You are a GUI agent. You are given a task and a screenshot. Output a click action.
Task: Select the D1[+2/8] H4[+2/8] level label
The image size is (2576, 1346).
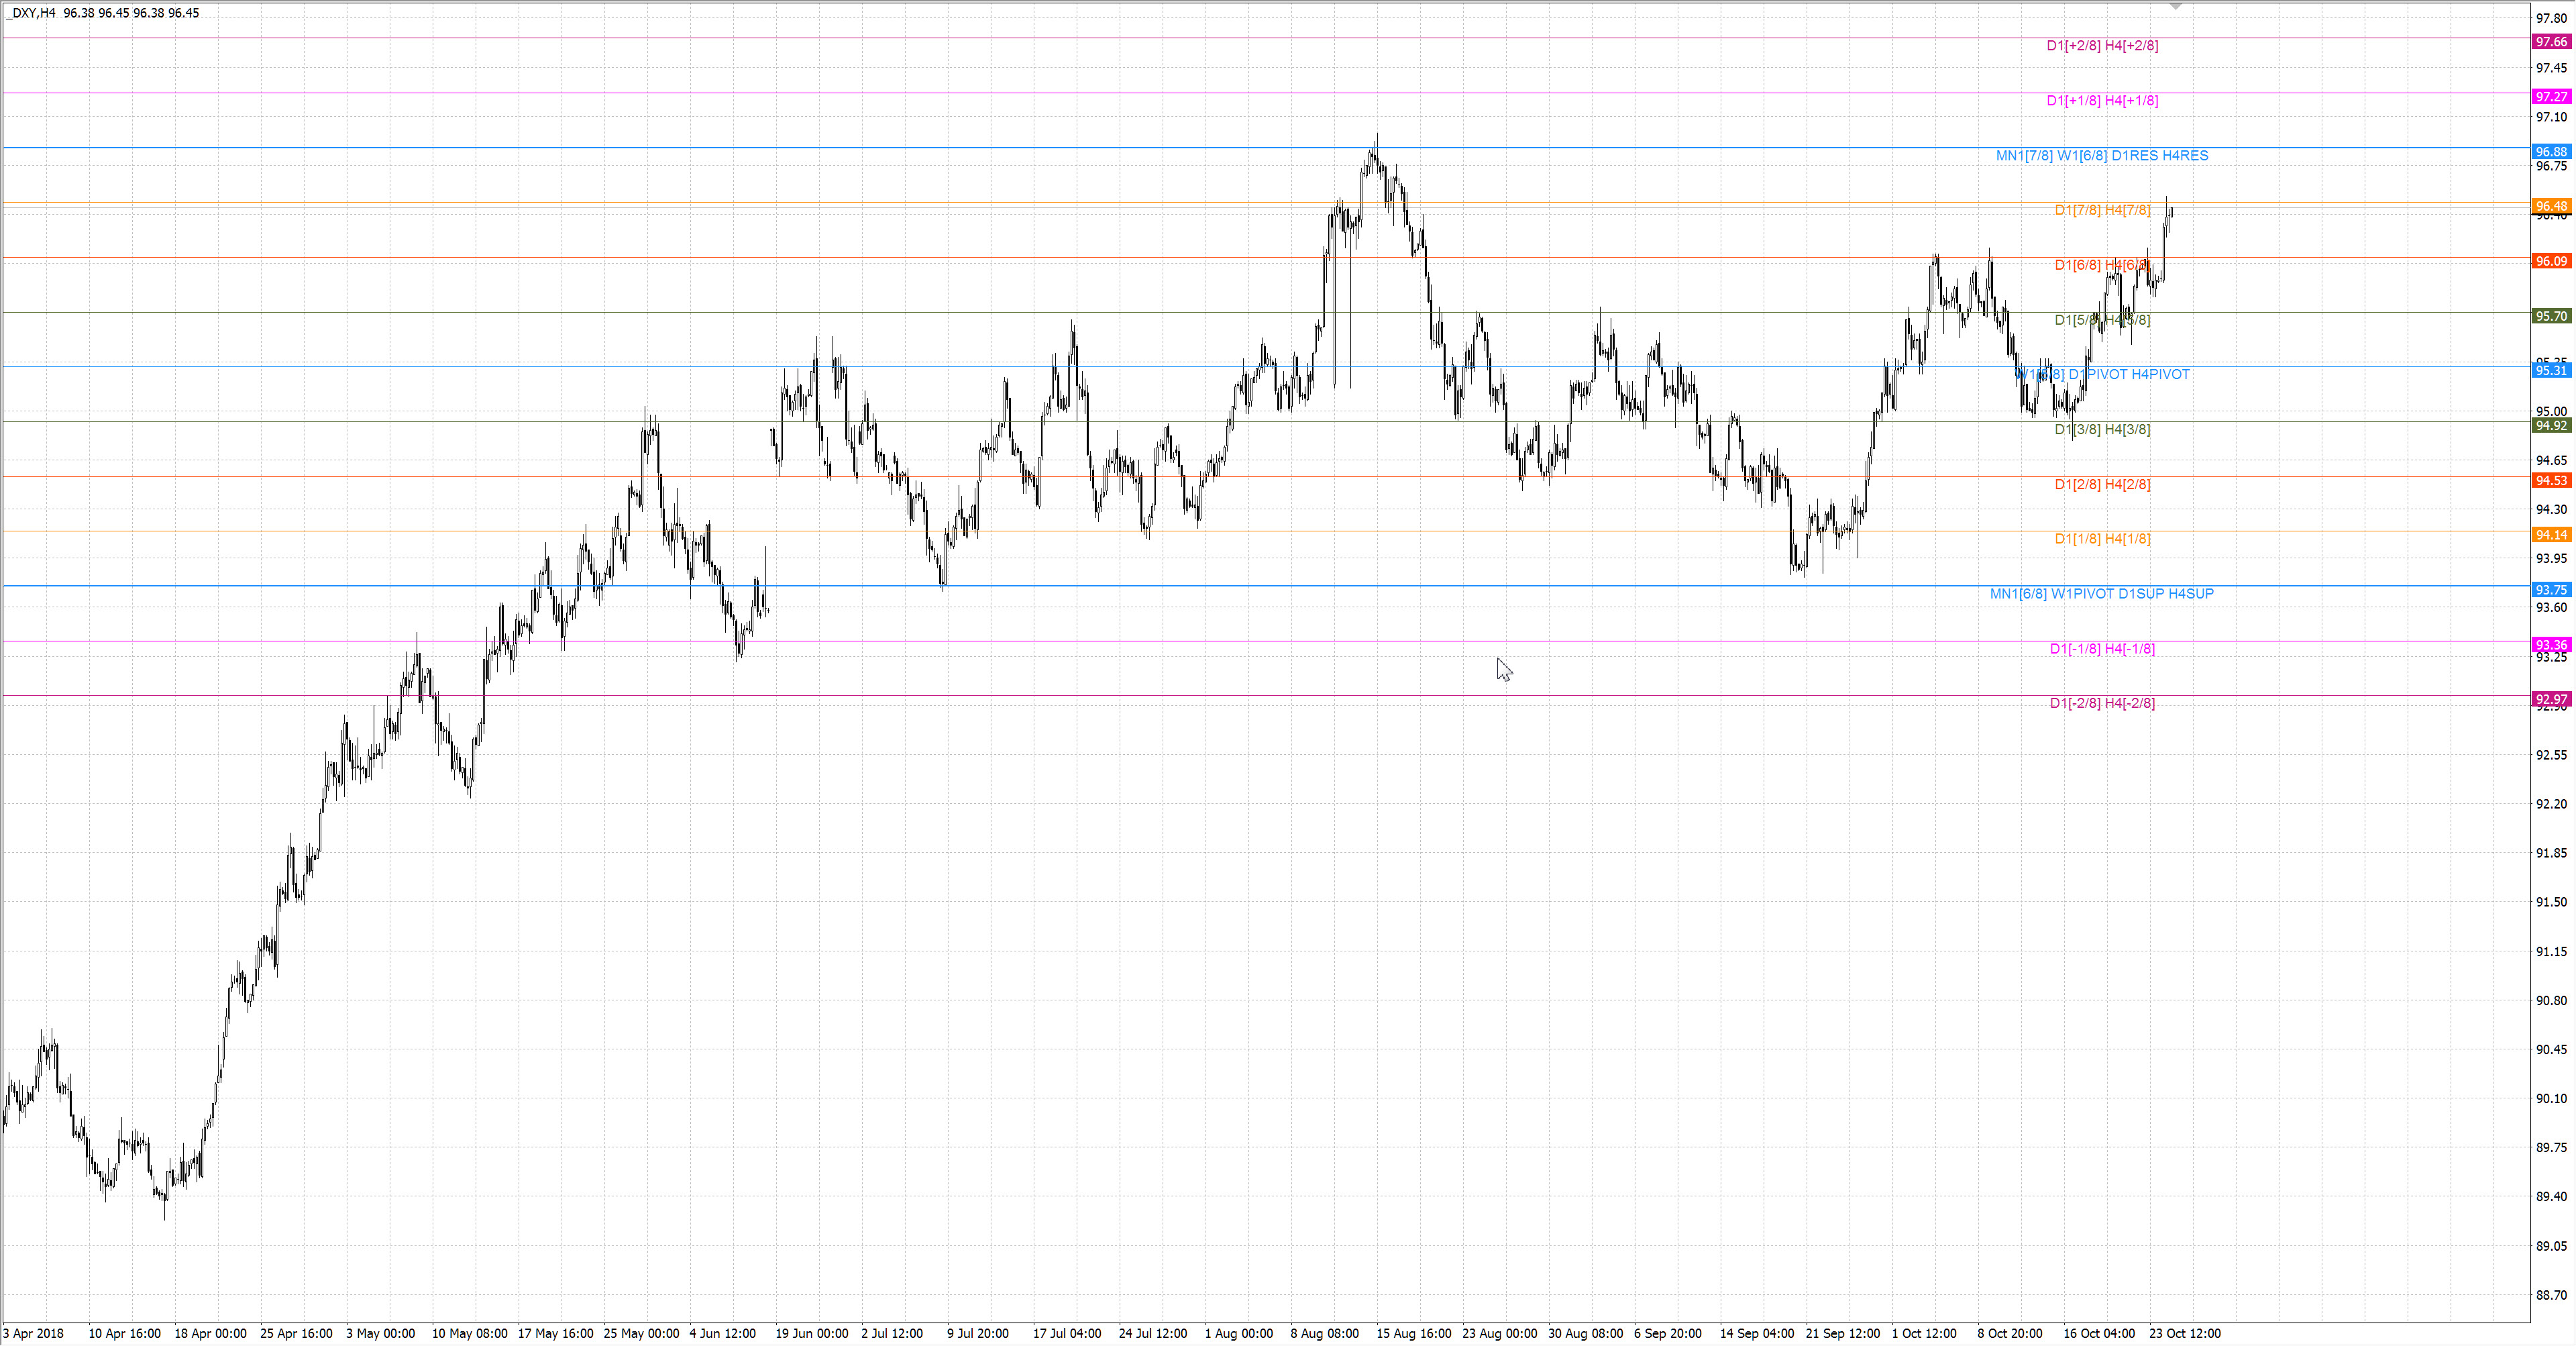point(2101,46)
